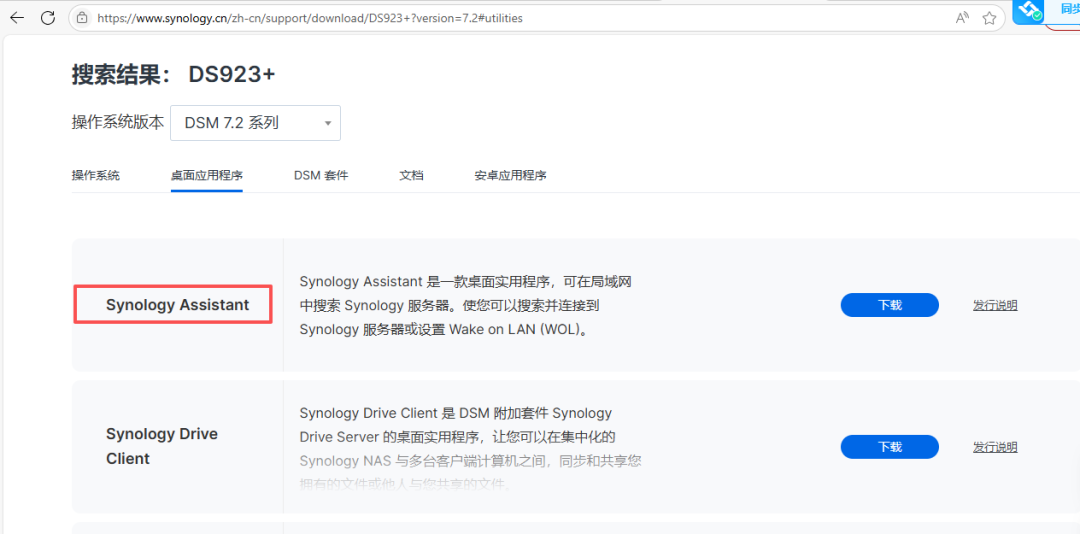Click the 下载 button for Synology Assistant

pos(889,305)
